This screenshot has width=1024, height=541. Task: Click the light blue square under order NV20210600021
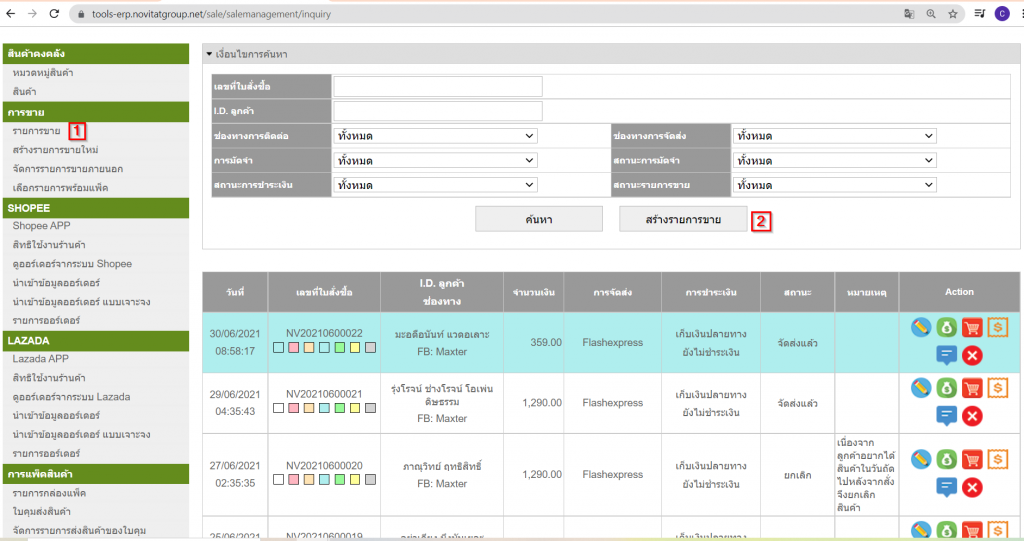pyautogui.click(x=324, y=408)
